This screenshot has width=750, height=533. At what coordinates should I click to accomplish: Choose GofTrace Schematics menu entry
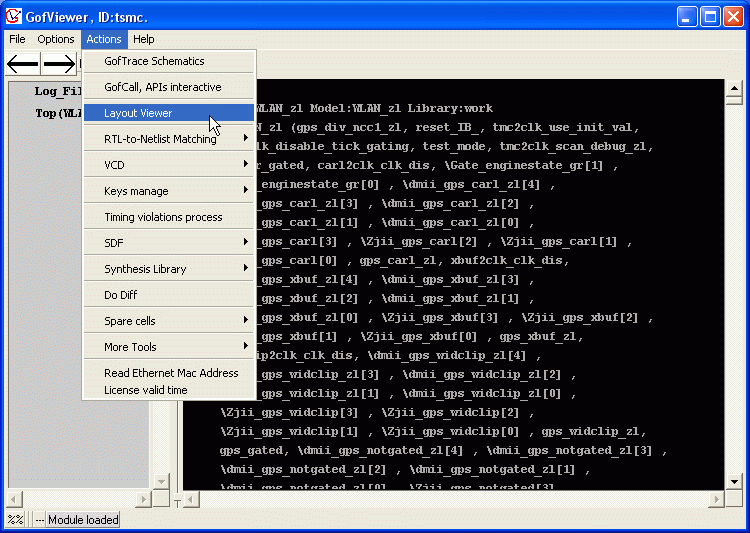pyautogui.click(x=154, y=61)
